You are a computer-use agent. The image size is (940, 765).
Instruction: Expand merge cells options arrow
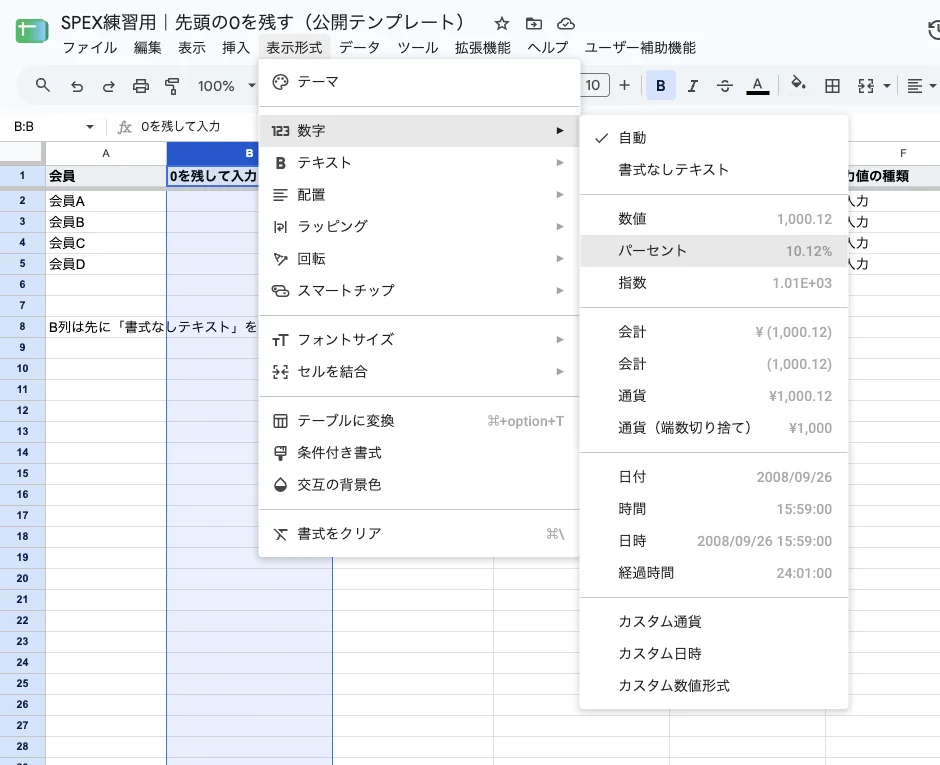click(887, 86)
